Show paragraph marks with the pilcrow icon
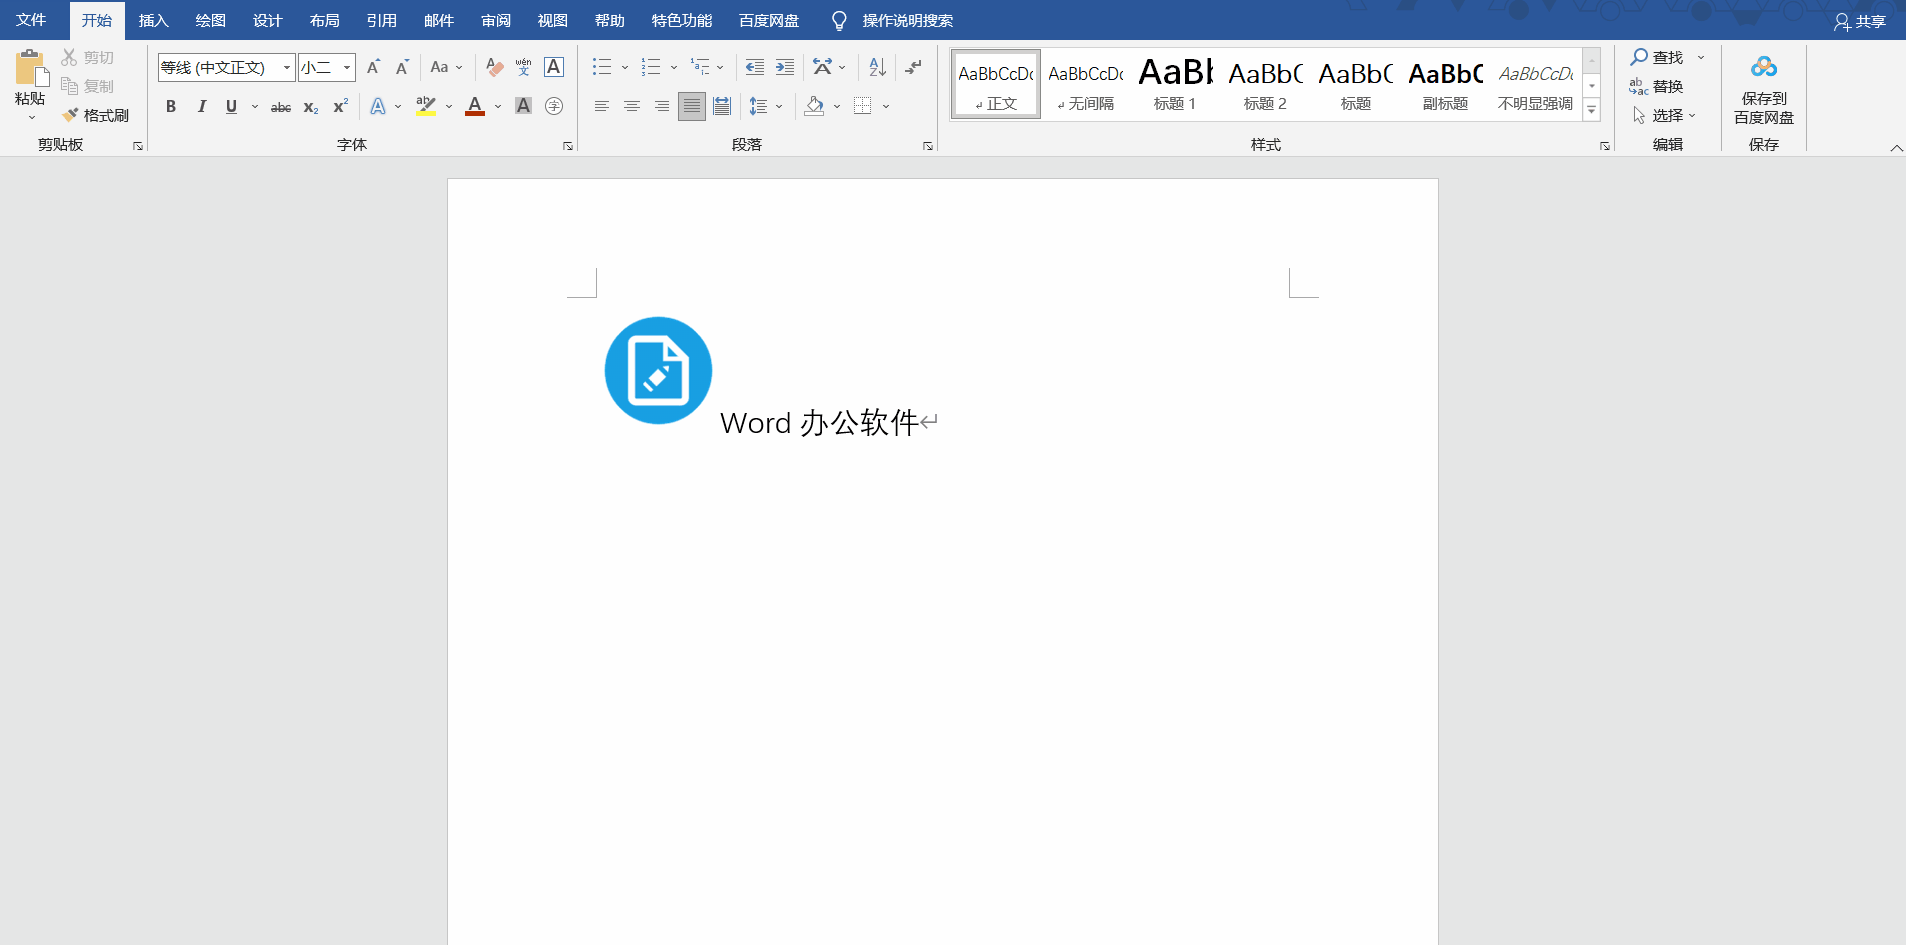 pyautogui.click(x=913, y=67)
